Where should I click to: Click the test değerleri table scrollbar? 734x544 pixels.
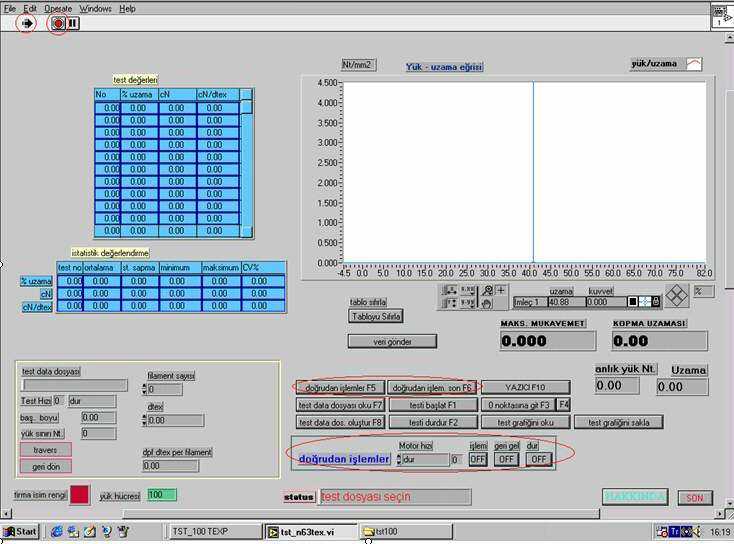click(x=246, y=162)
